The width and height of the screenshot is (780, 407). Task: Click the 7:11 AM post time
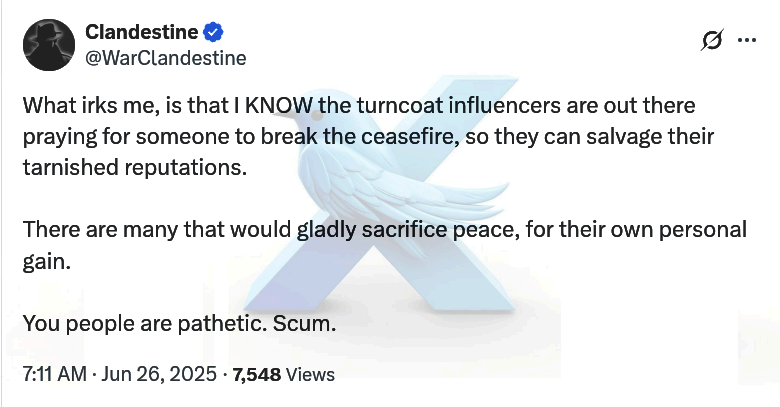(x=52, y=375)
